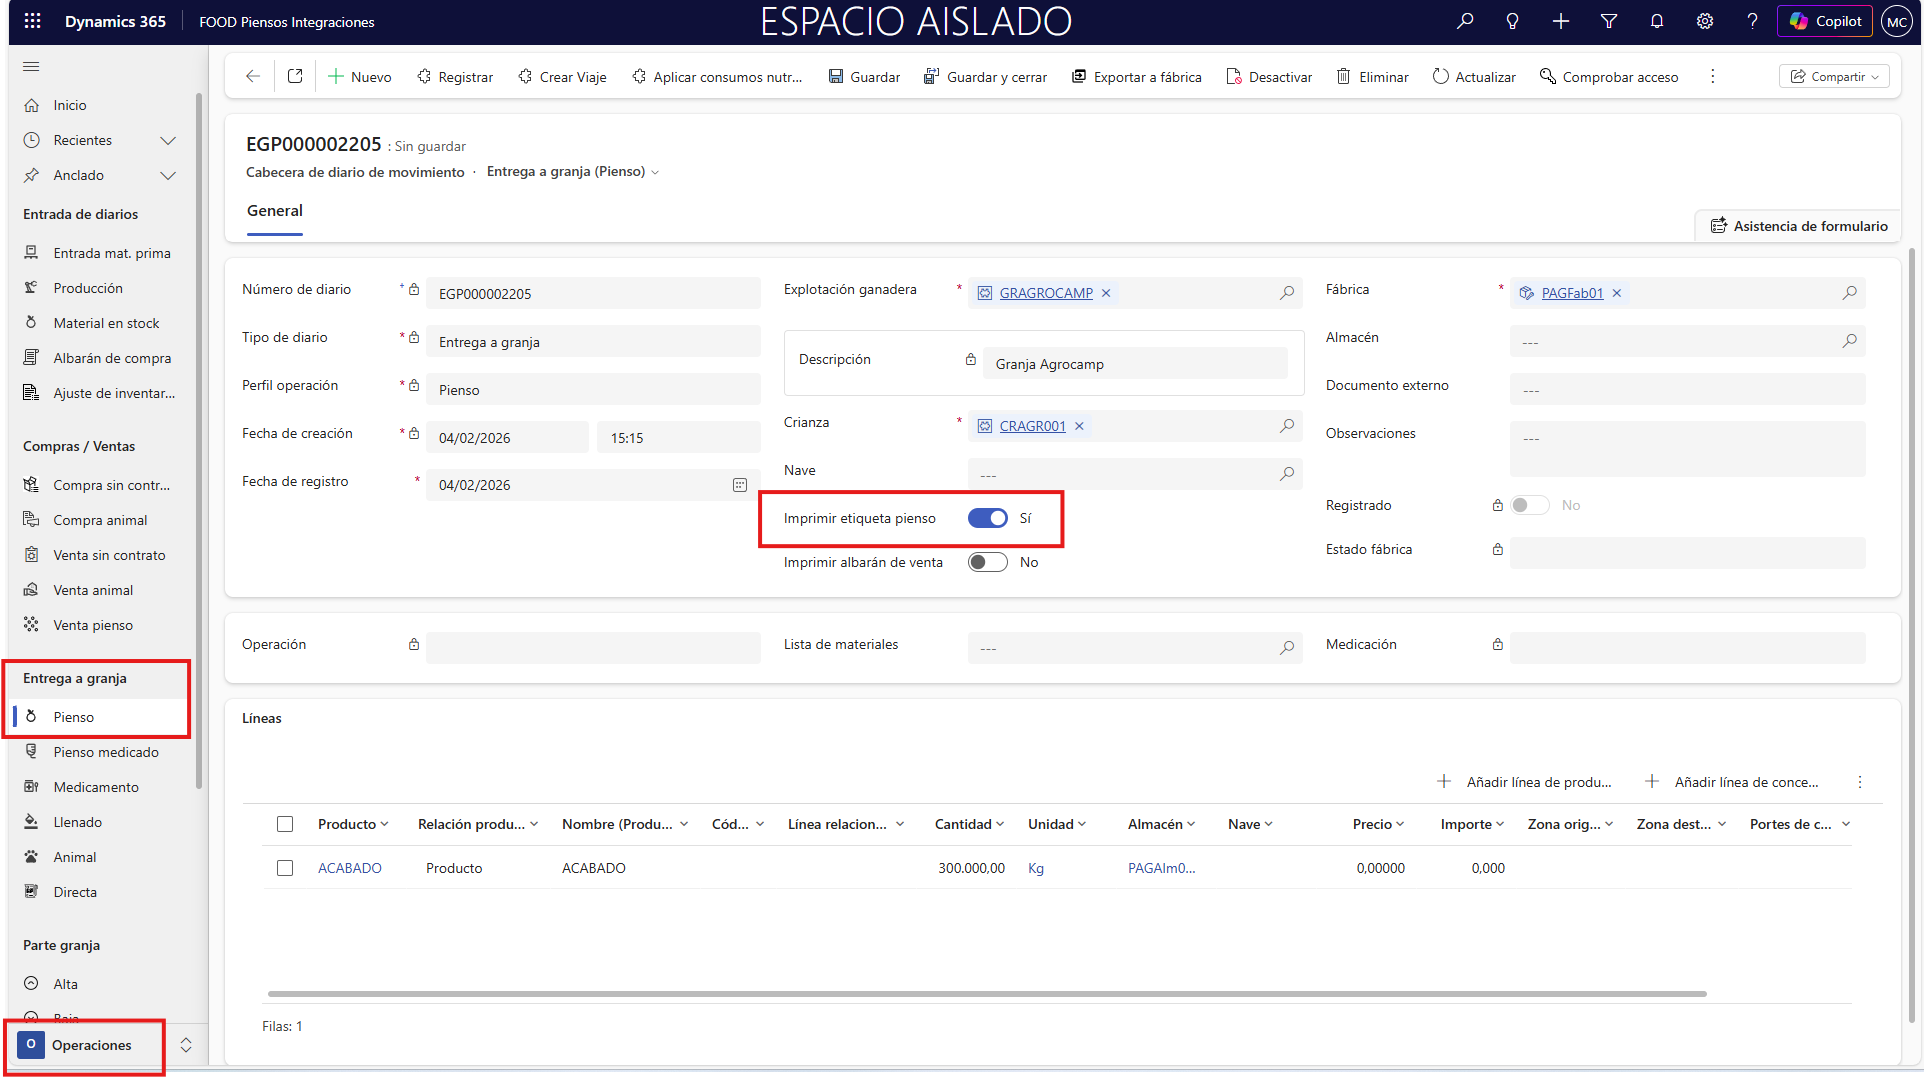Open the calendar picker for Fecha de registro
The height and width of the screenshot is (1077, 1924).
pyautogui.click(x=740, y=485)
